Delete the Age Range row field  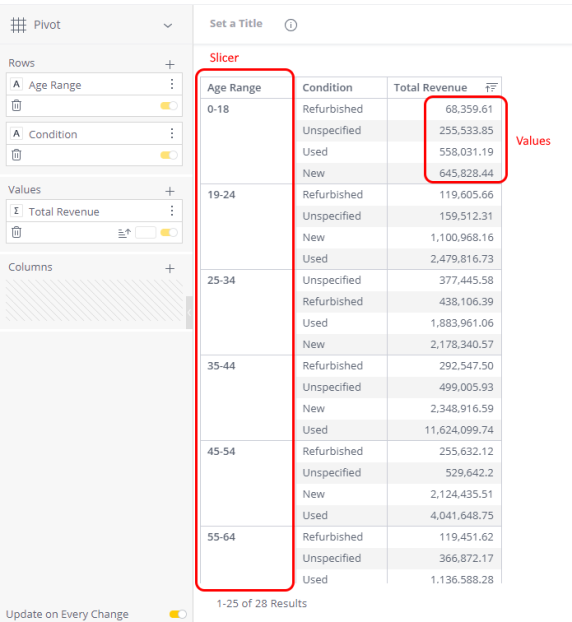pyautogui.click(x=16, y=106)
